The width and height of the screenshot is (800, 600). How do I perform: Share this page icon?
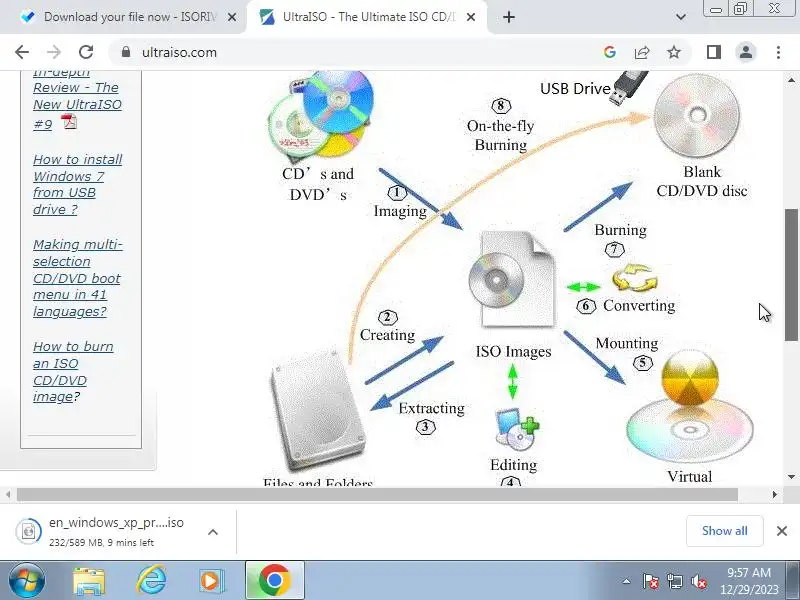pos(642,52)
